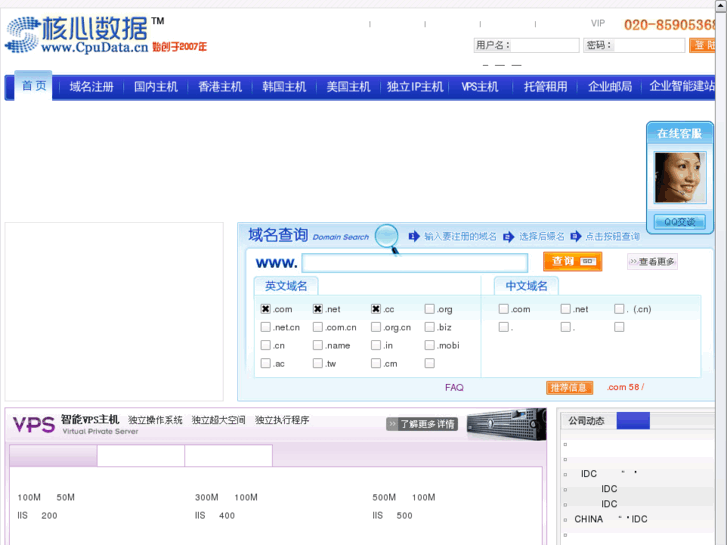Tick the .mobi domain checkbox
This screenshot has width=727, height=545.
429,345
